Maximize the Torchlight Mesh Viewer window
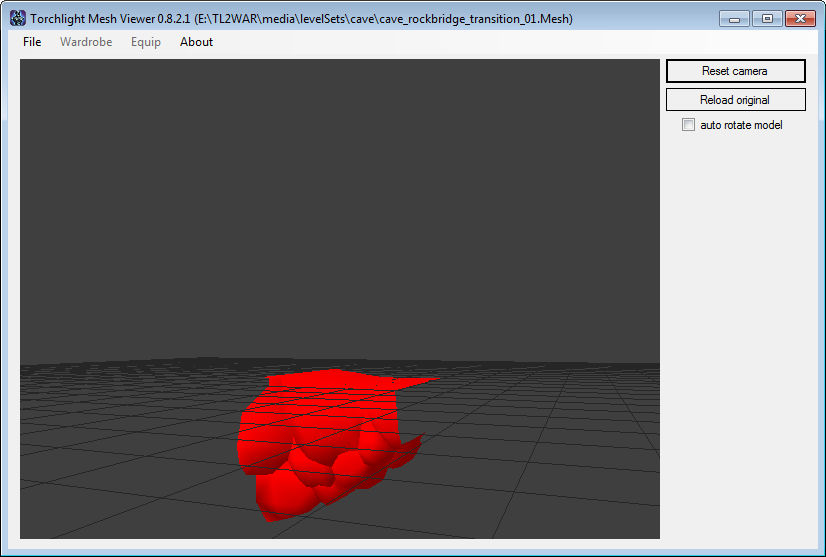This screenshot has width=826, height=557. (x=767, y=18)
